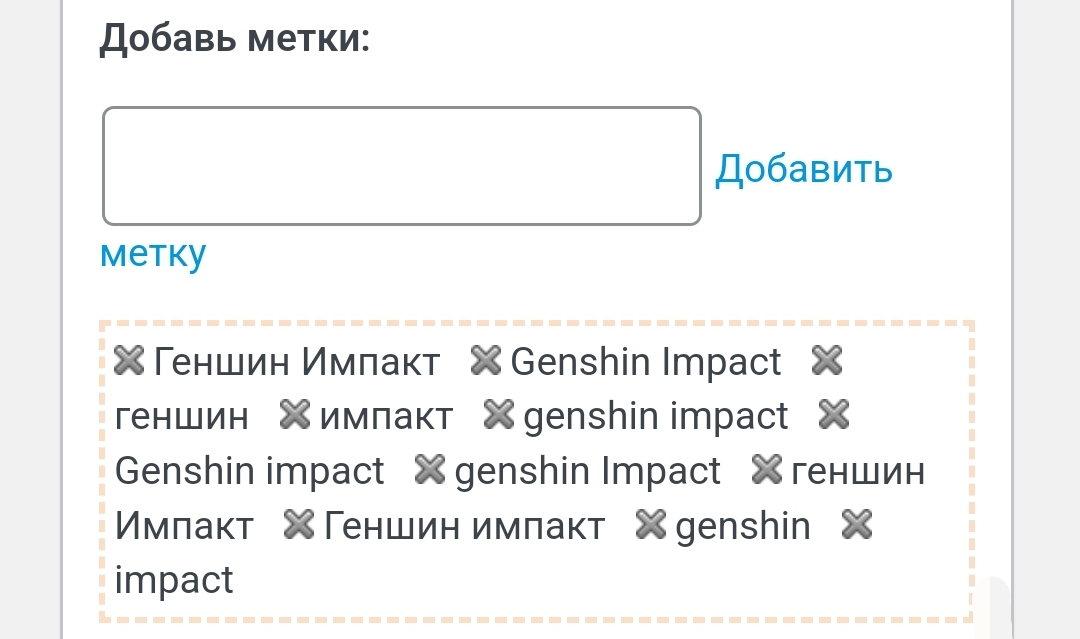Viewport: 1080px width, 639px height.
Task: Click the "Добавить метку" link
Action: coord(803,169)
